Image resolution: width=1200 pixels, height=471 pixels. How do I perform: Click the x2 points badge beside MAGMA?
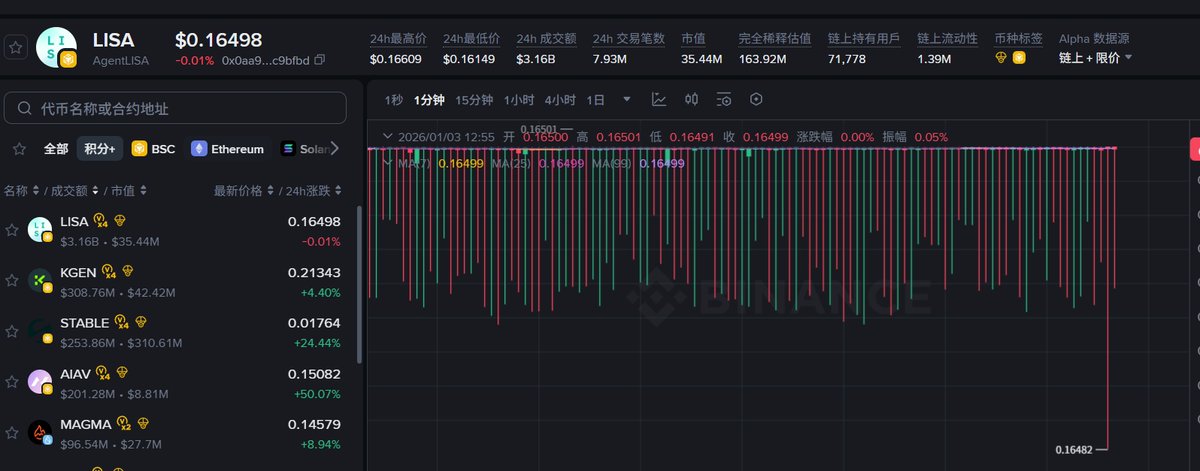[x=124, y=423]
